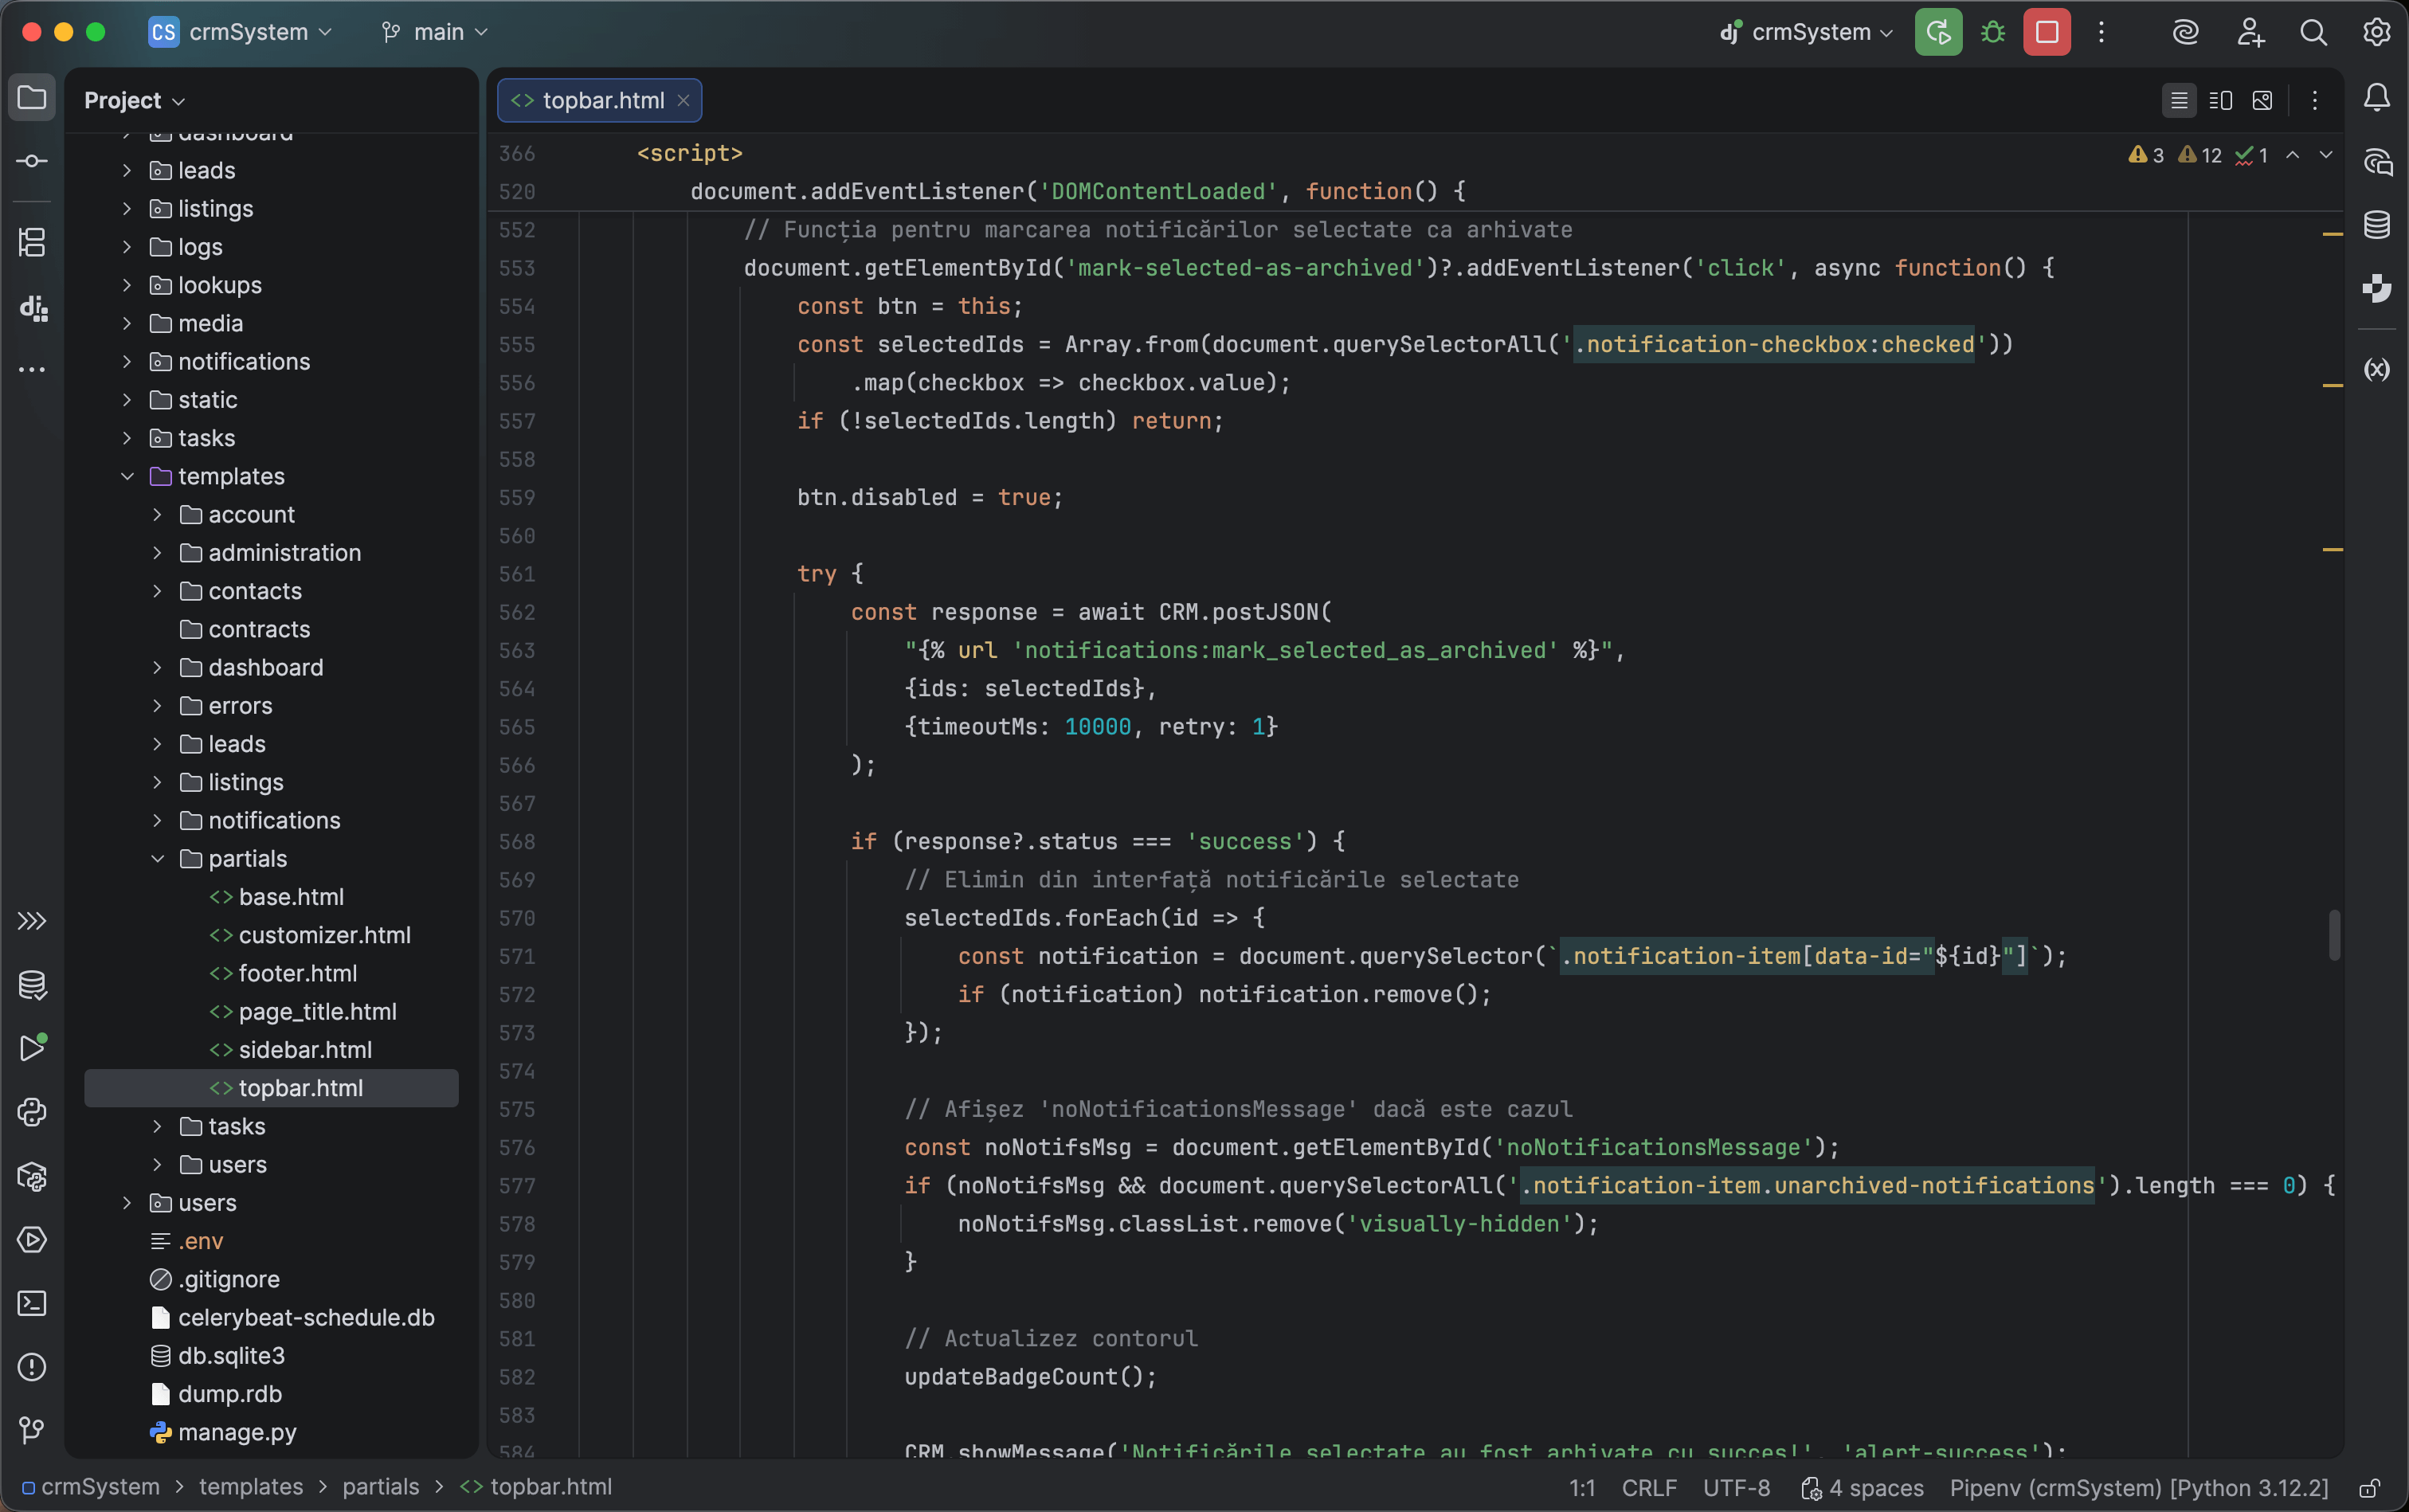This screenshot has width=2409, height=1512.
Task: Collapse the templates folder in Project tree
Action: pyautogui.click(x=127, y=476)
